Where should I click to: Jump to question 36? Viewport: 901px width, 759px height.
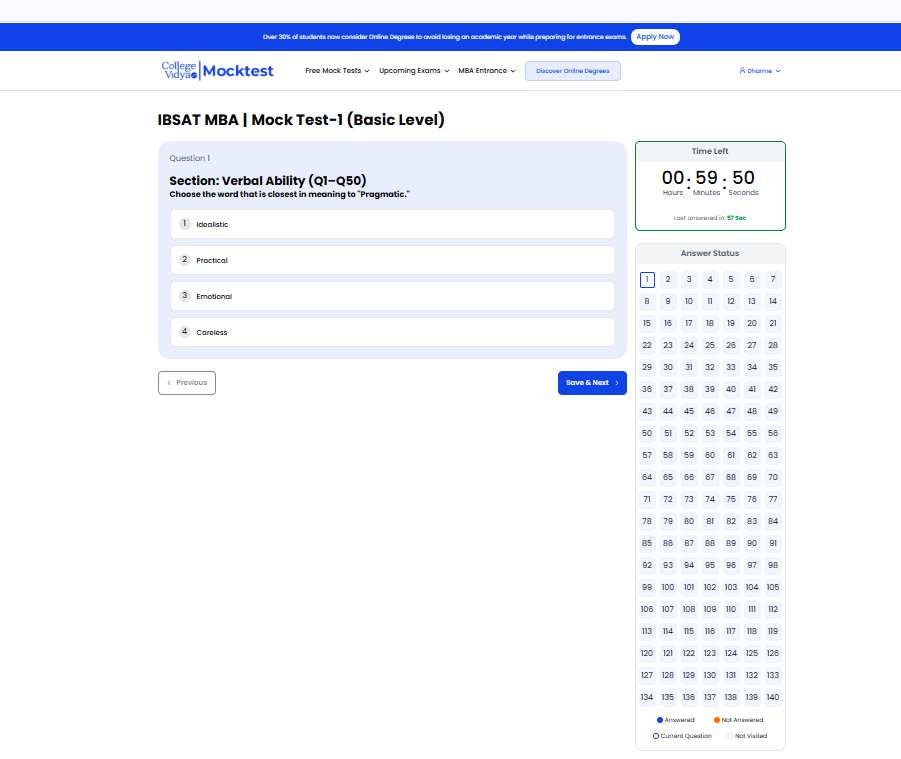647,390
